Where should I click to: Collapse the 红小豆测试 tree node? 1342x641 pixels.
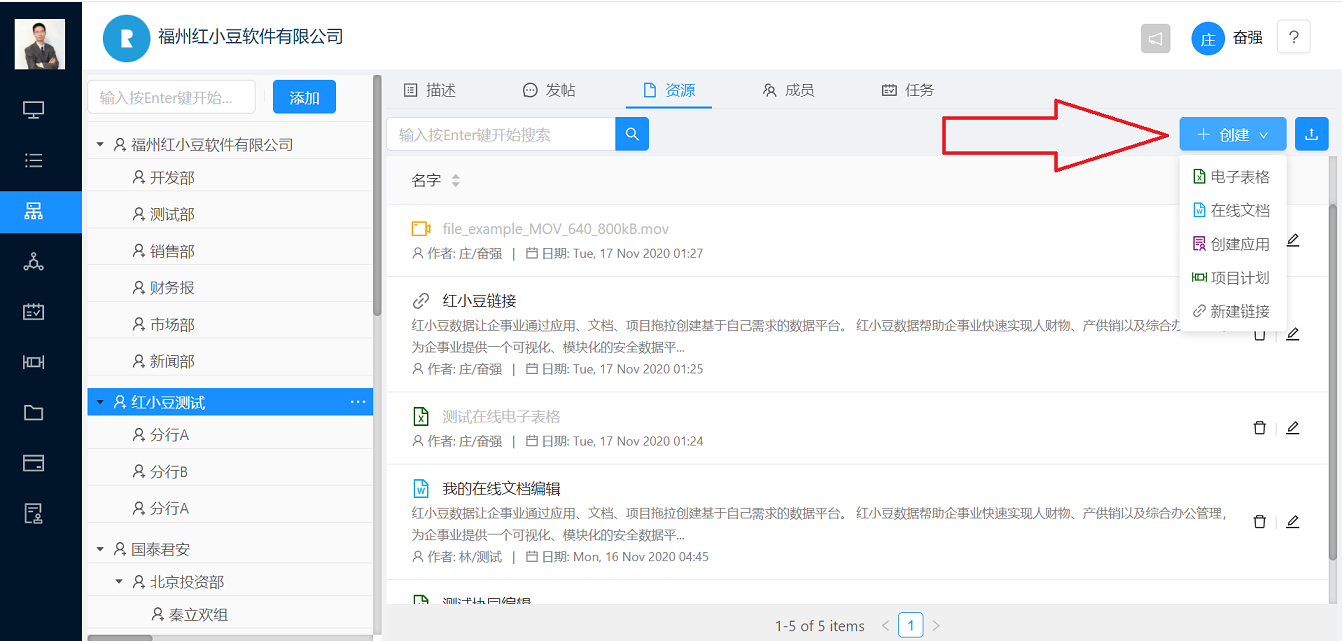pos(100,403)
